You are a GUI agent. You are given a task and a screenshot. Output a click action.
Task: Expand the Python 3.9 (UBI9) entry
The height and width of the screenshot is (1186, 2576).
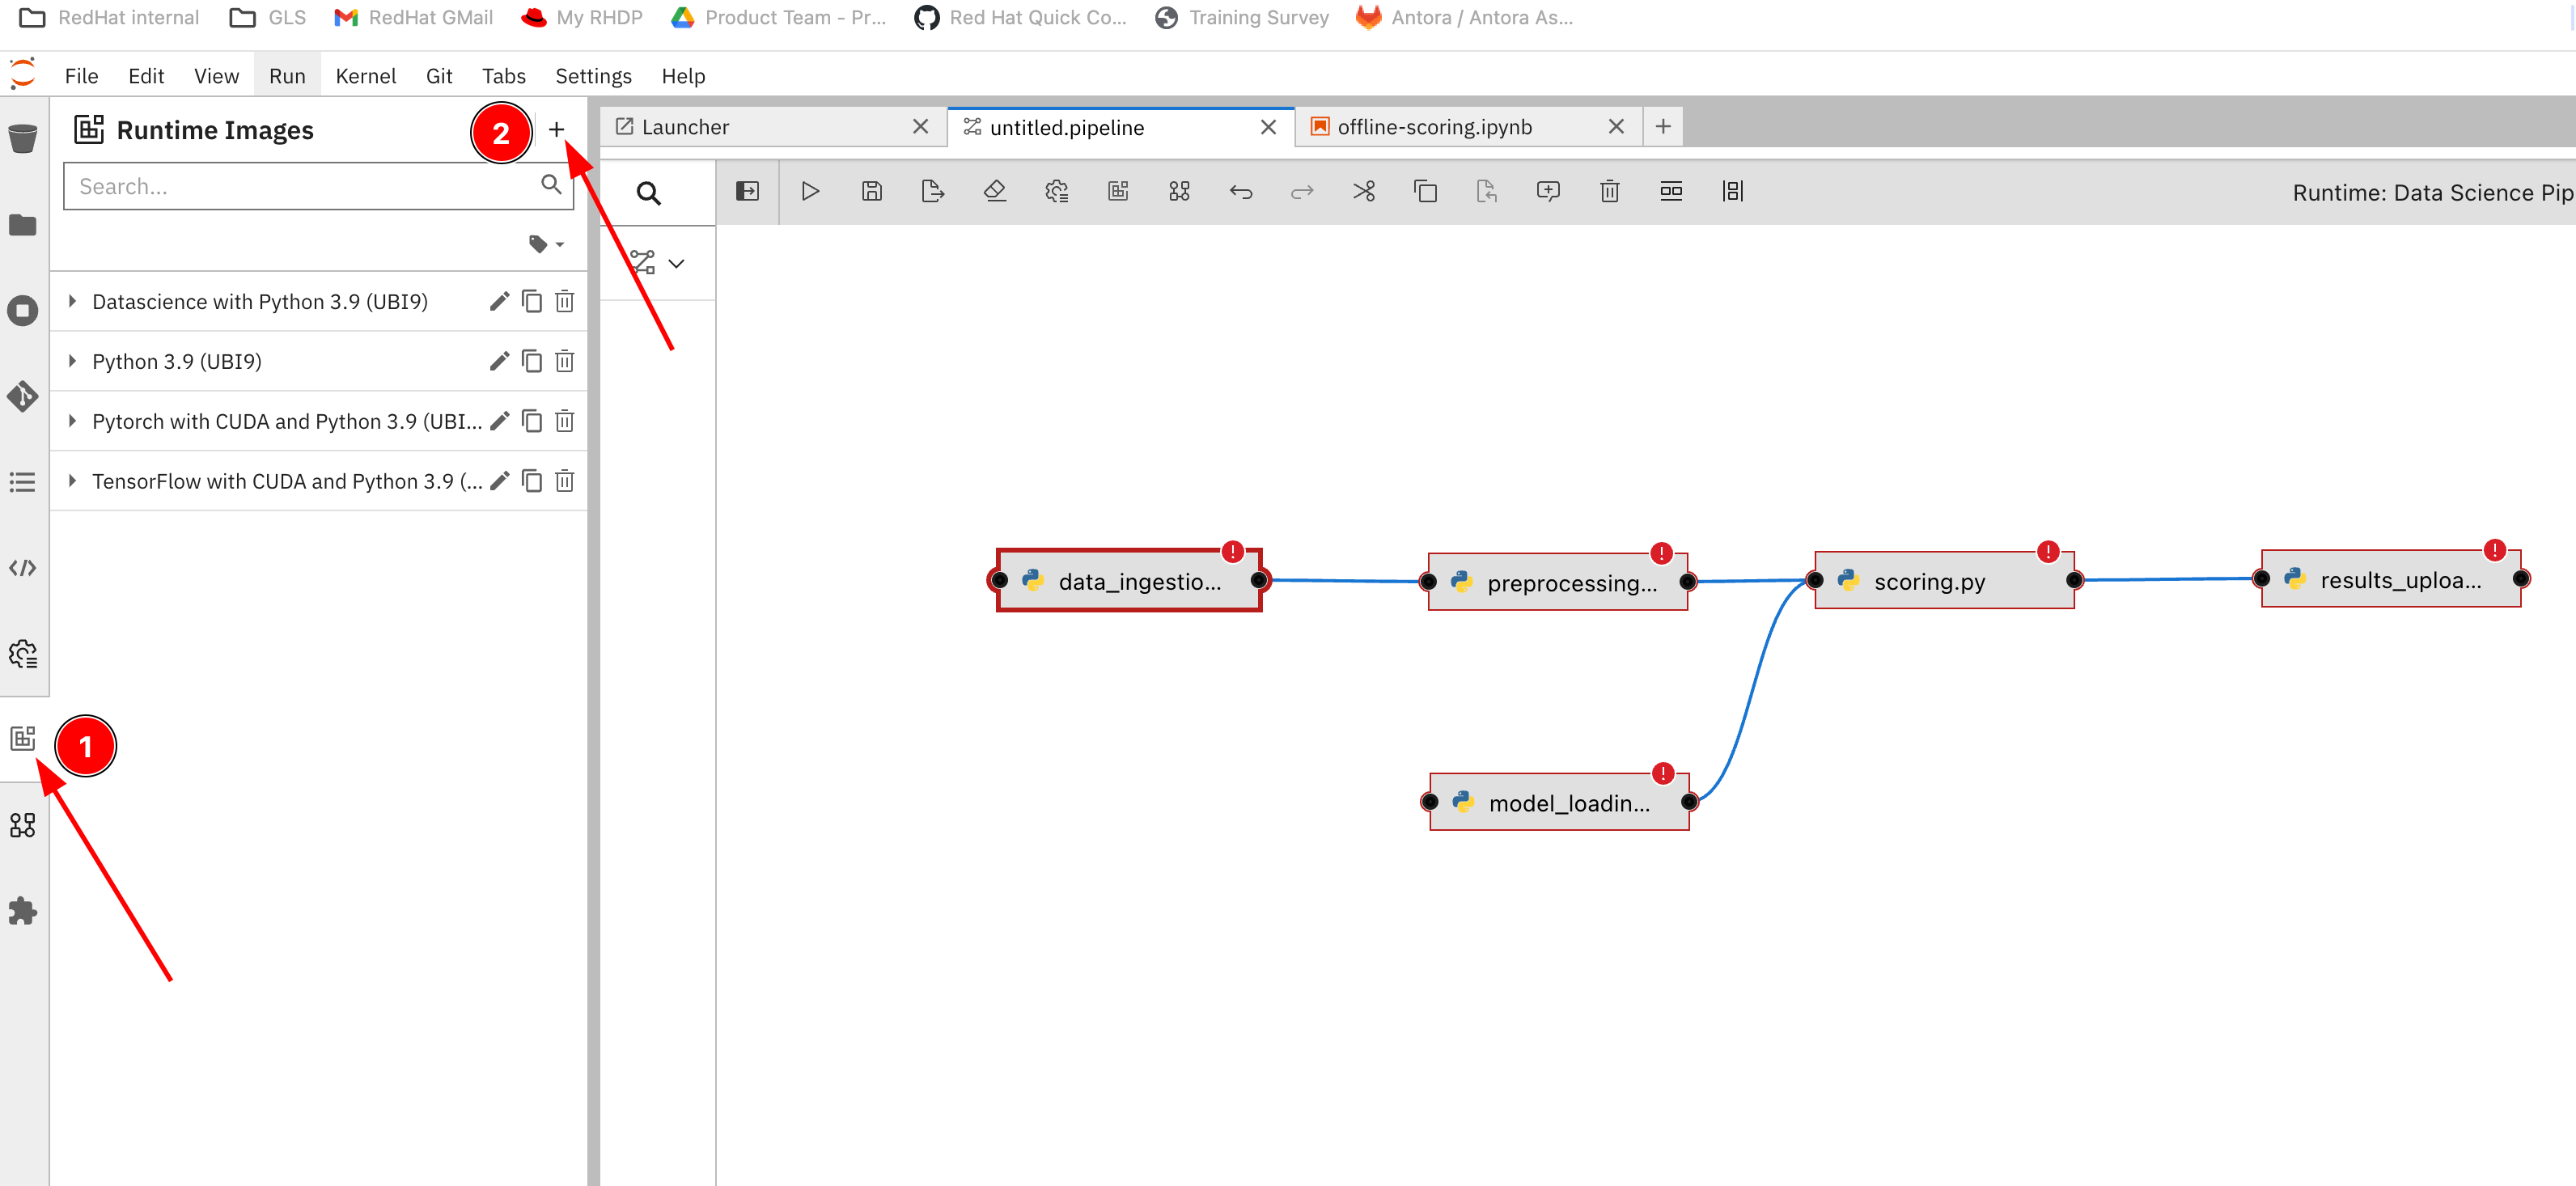[x=72, y=361]
